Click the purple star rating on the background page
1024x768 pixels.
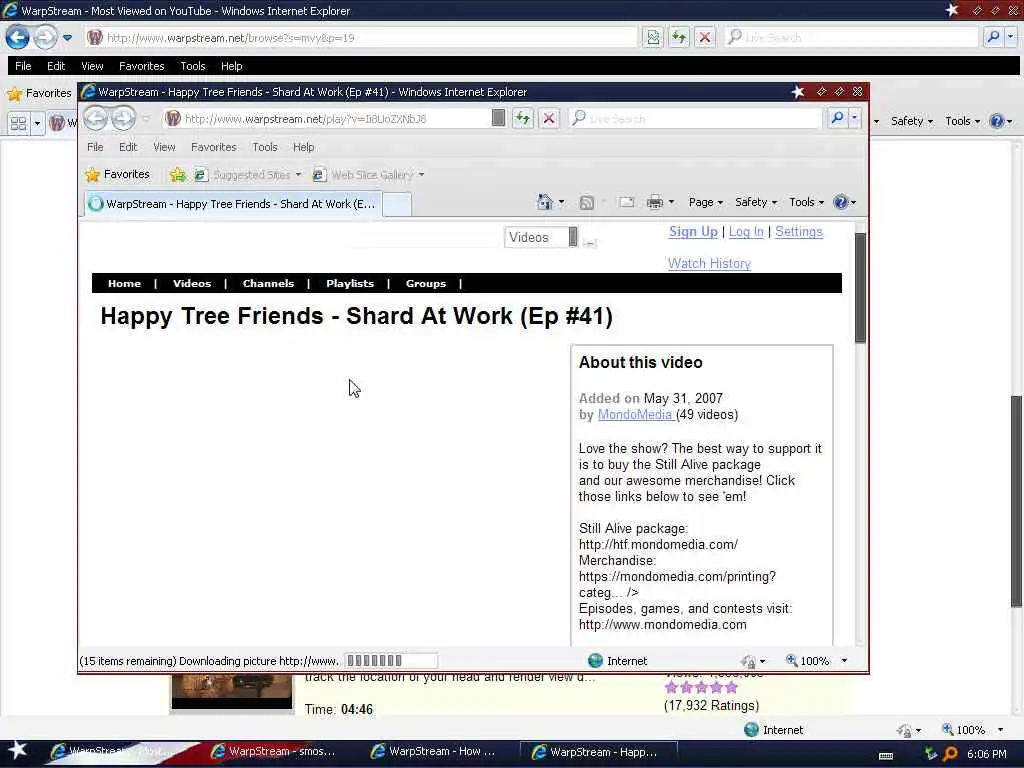click(x=701, y=688)
